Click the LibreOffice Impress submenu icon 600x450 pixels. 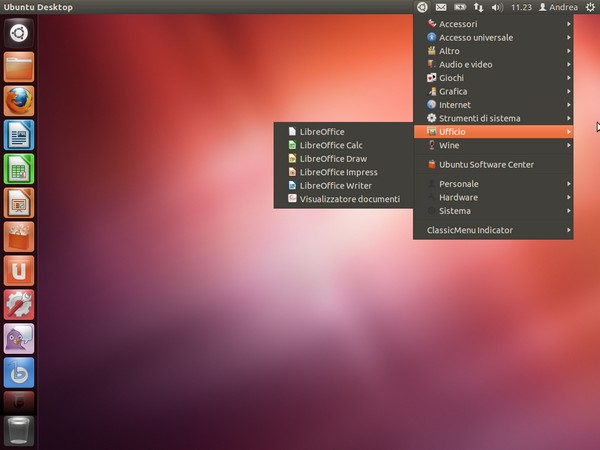292,172
